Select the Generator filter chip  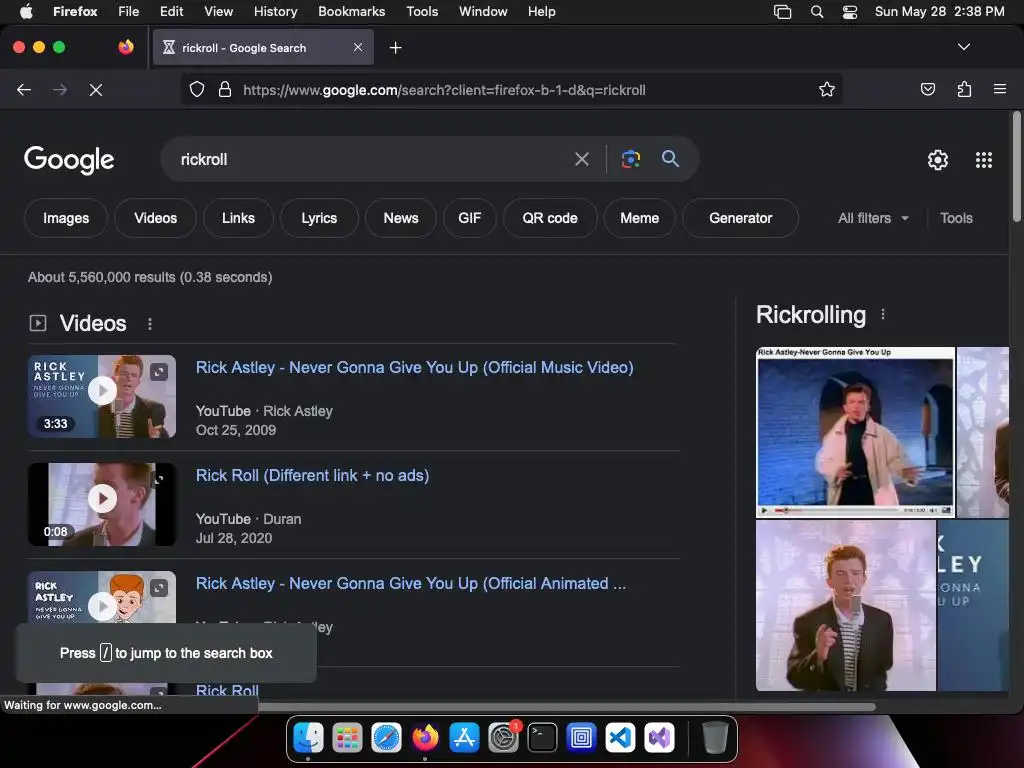[741, 218]
